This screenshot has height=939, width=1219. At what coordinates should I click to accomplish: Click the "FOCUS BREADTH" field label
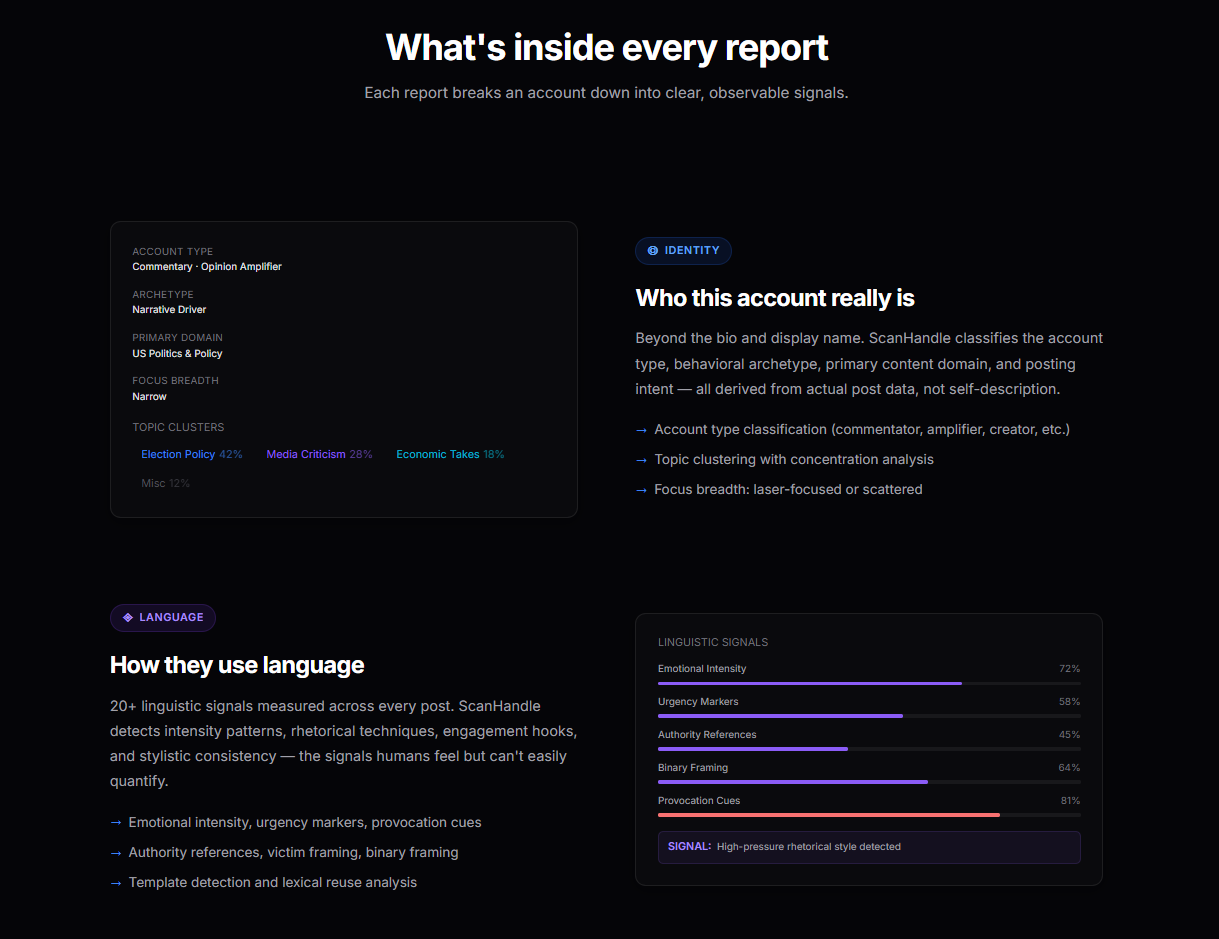tap(175, 381)
